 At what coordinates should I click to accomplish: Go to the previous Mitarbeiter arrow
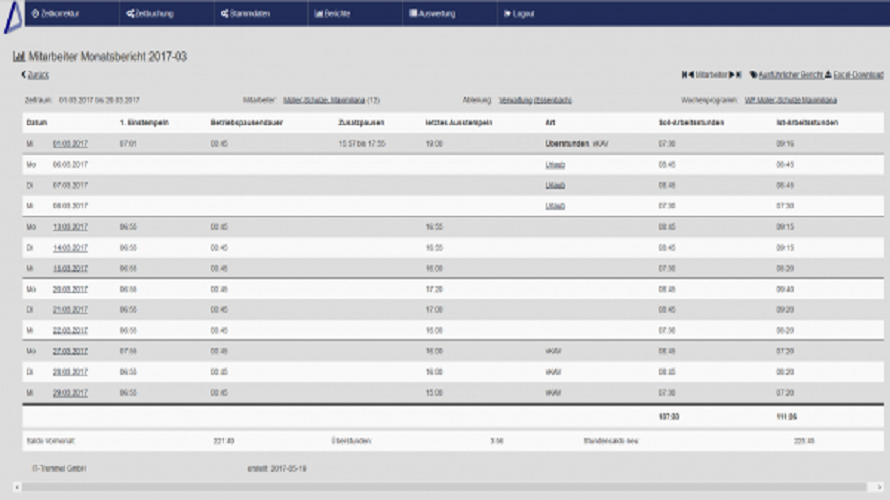691,74
